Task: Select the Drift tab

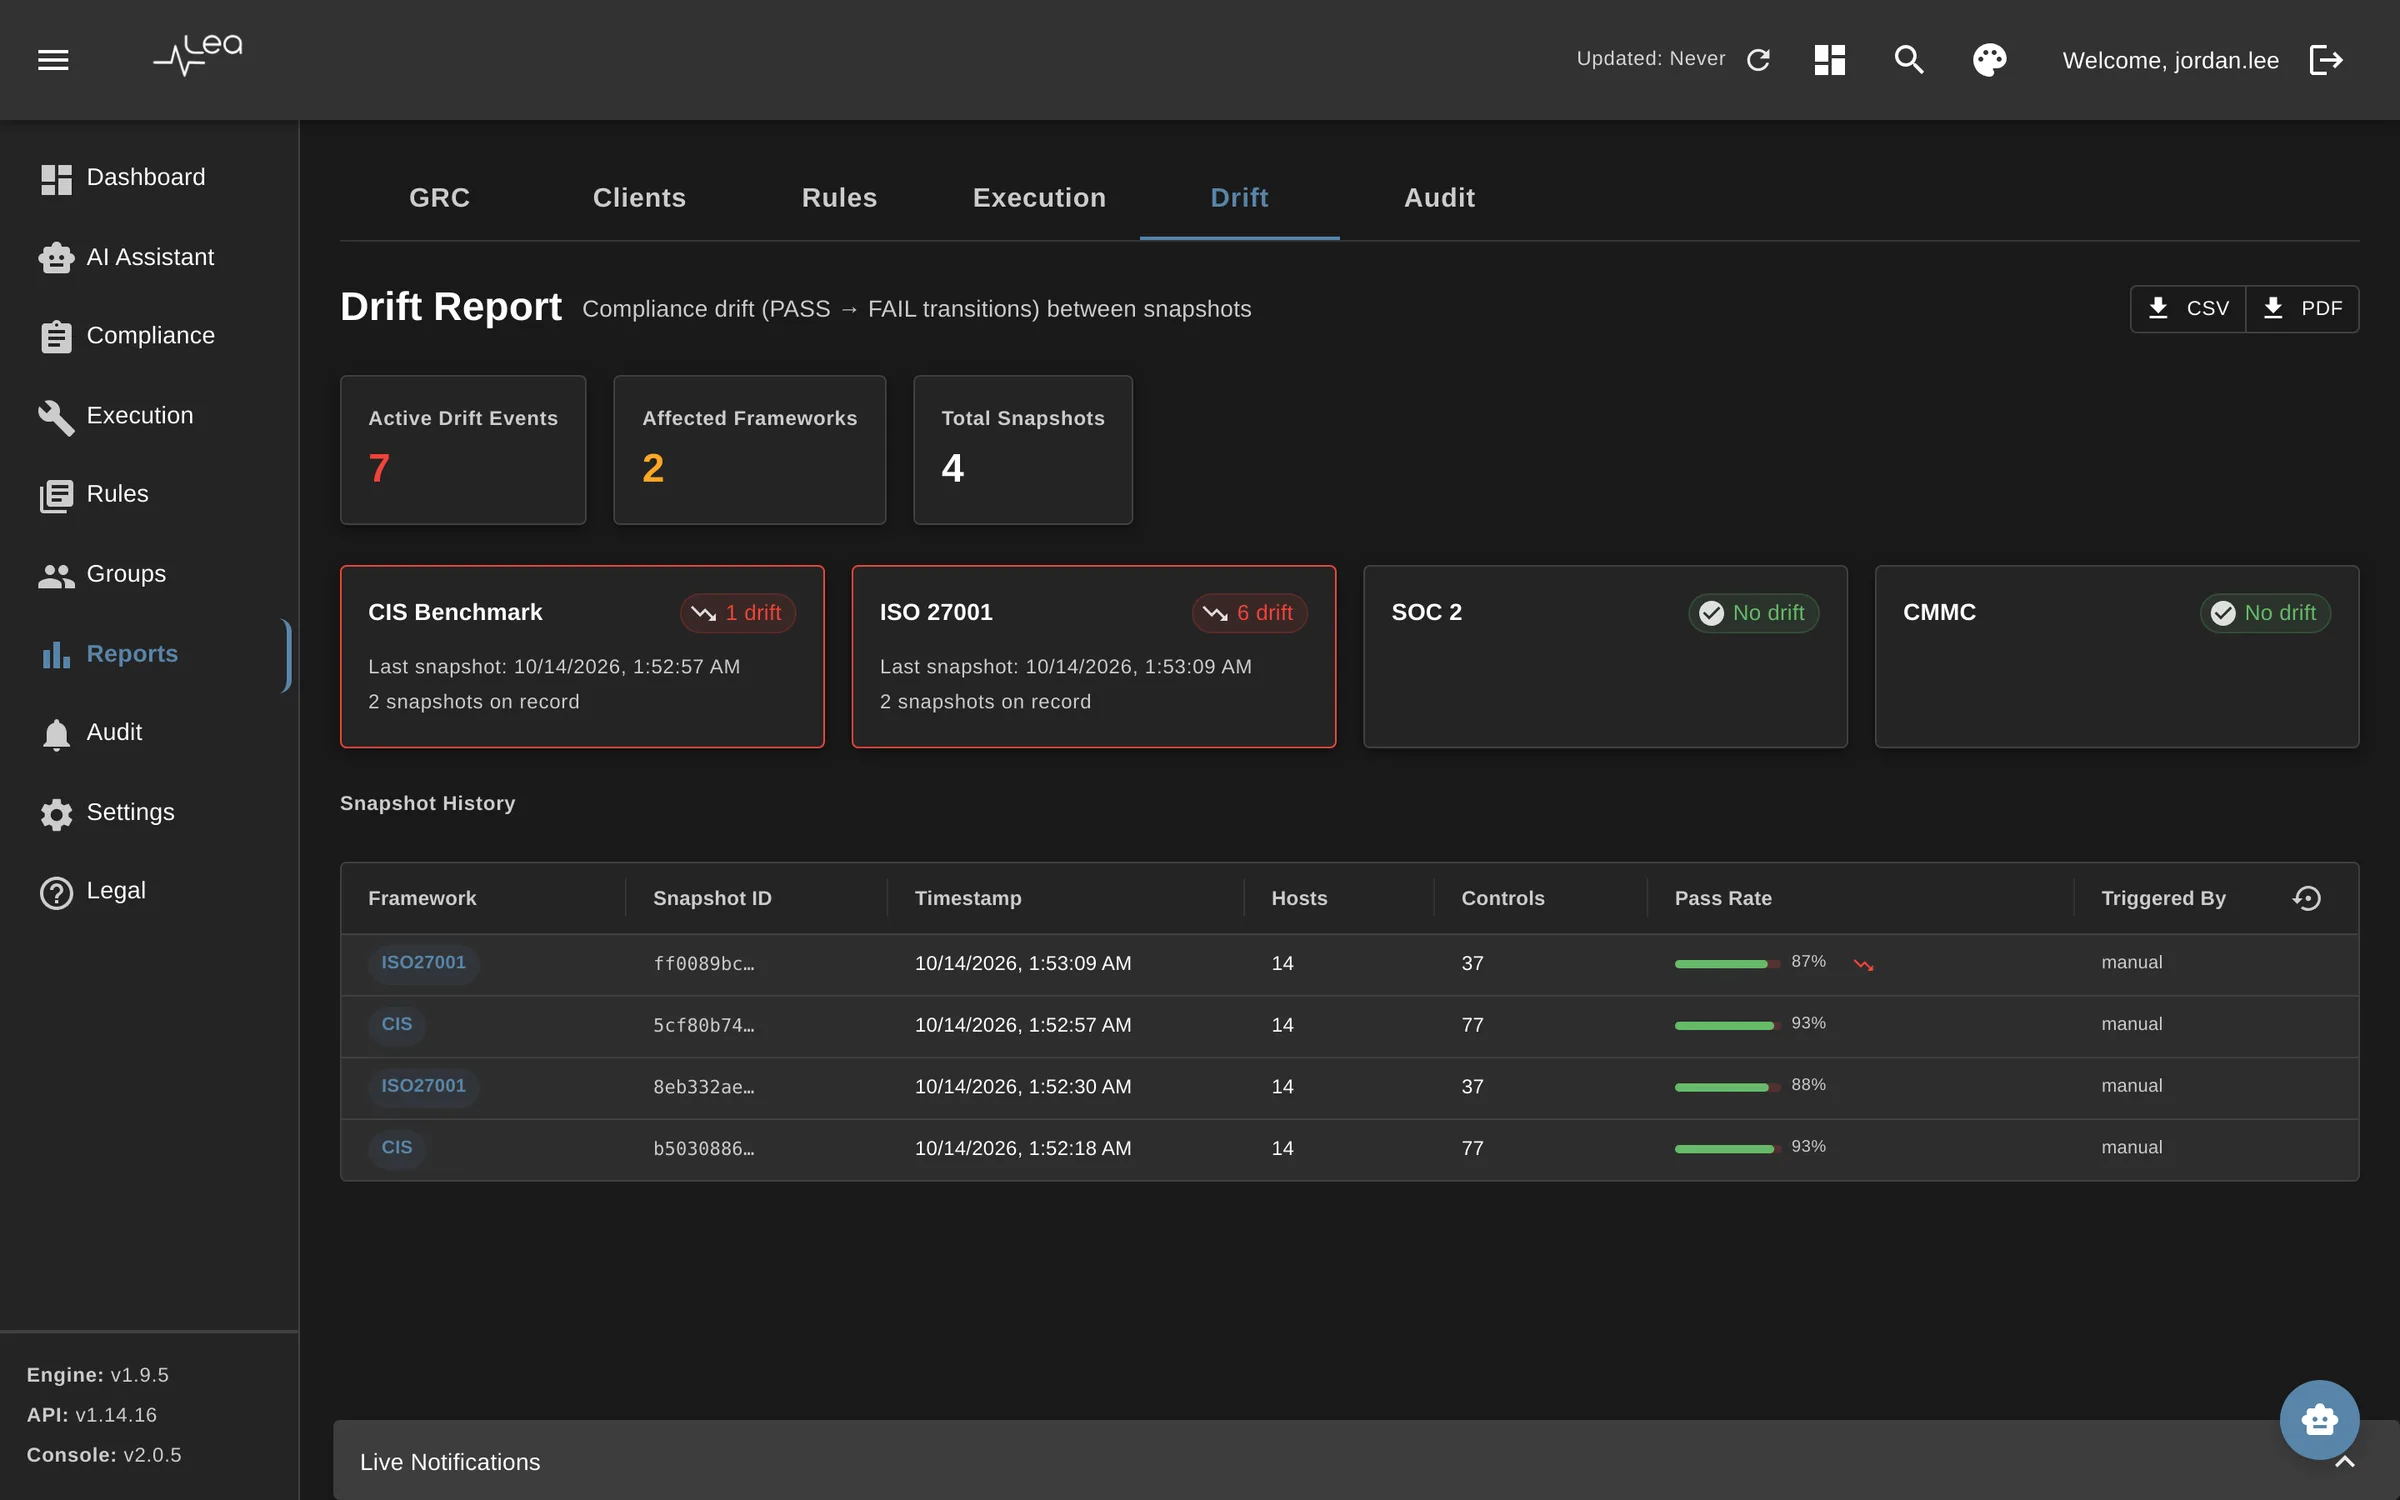Action: click(x=1239, y=198)
